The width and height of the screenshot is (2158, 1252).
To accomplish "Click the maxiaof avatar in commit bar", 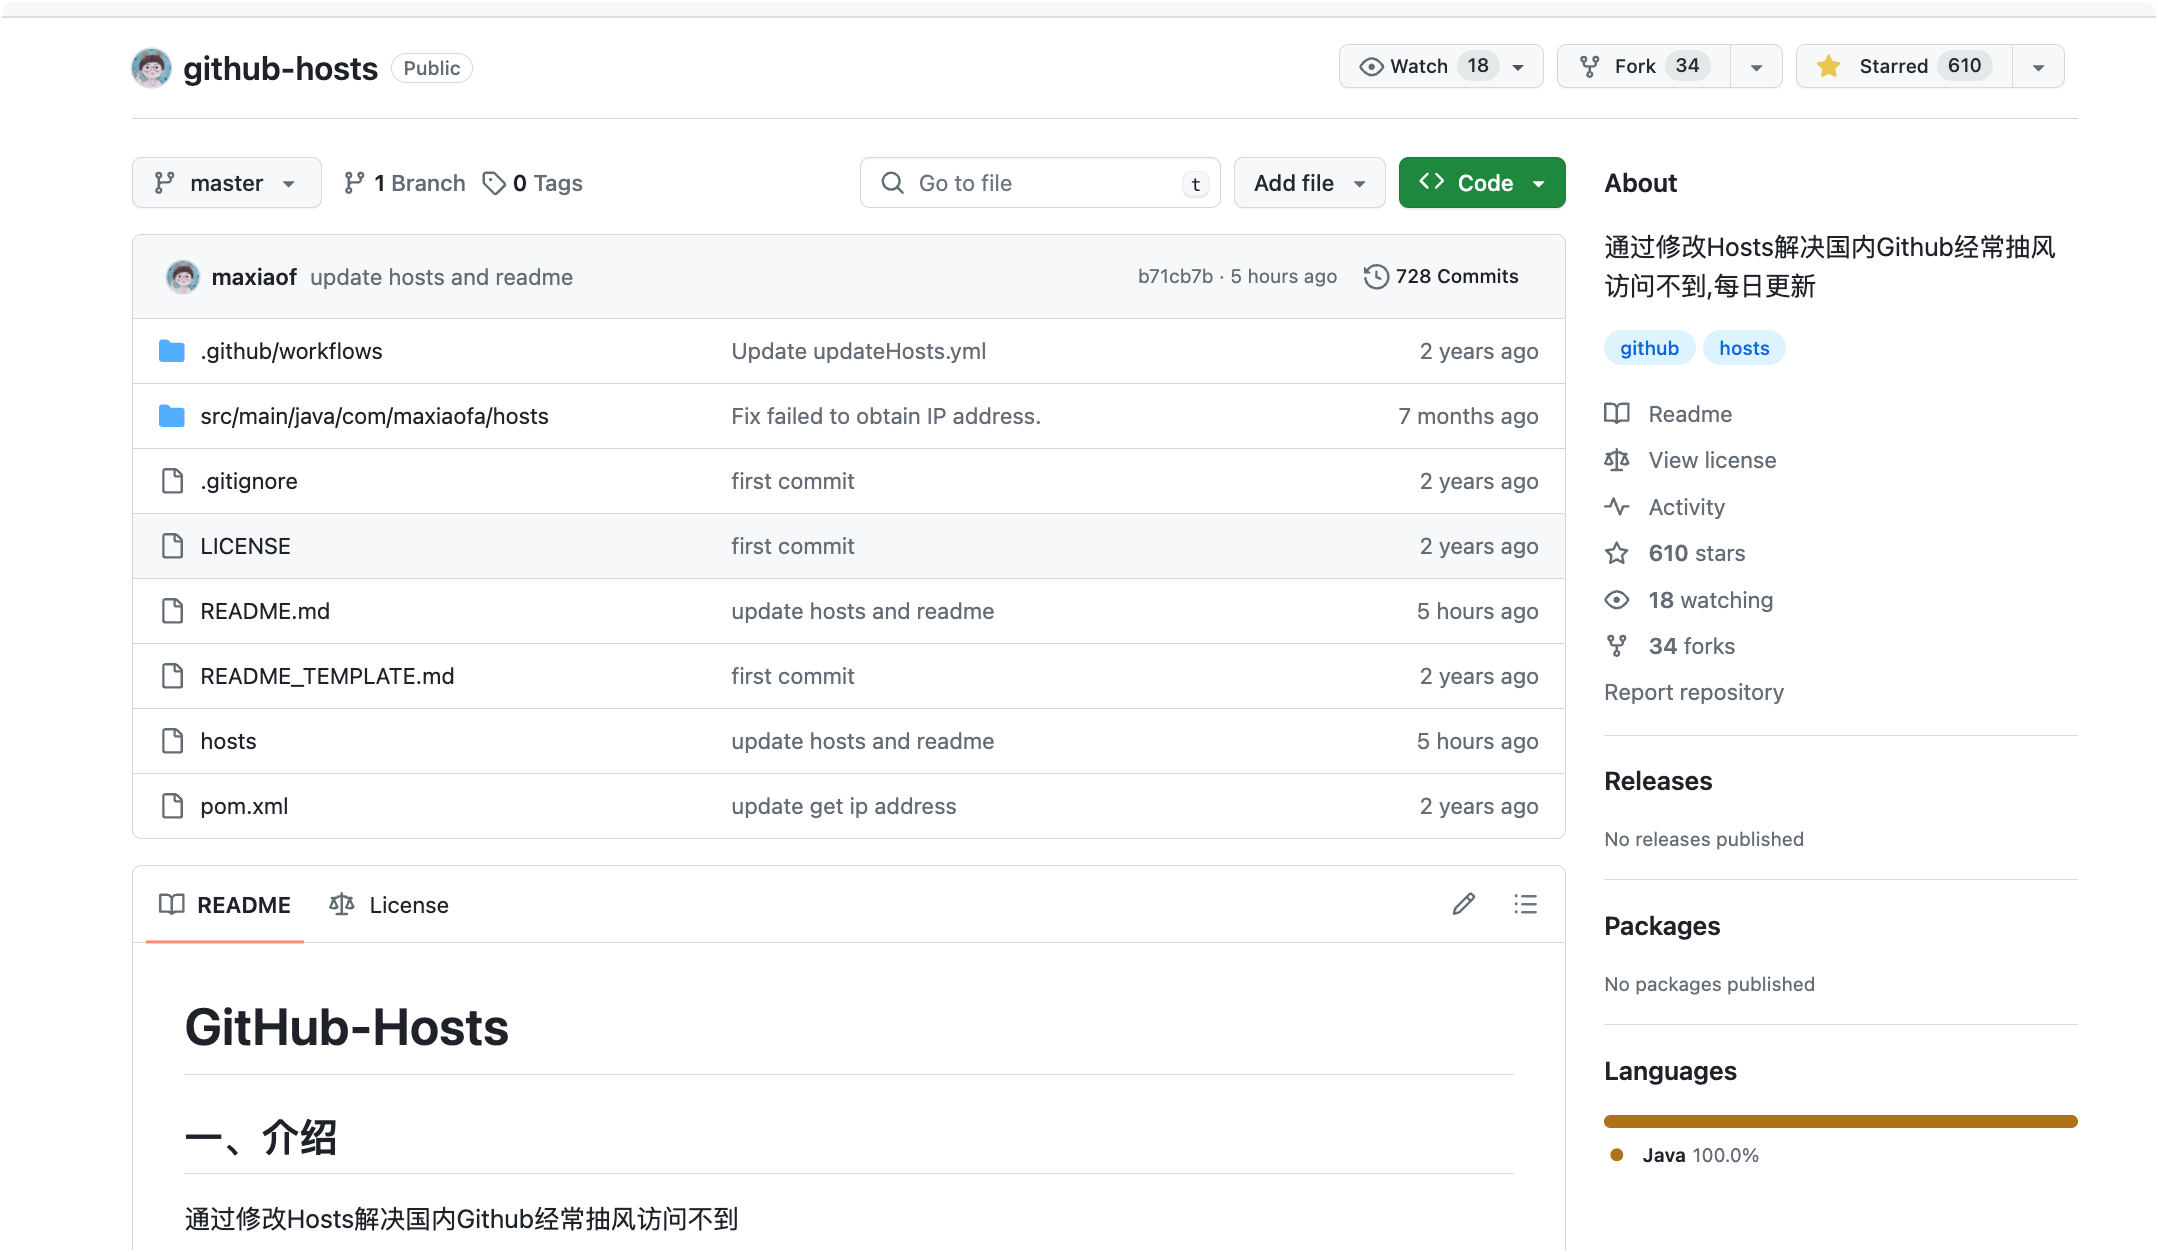I will pyautogui.click(x=182, y=277).
